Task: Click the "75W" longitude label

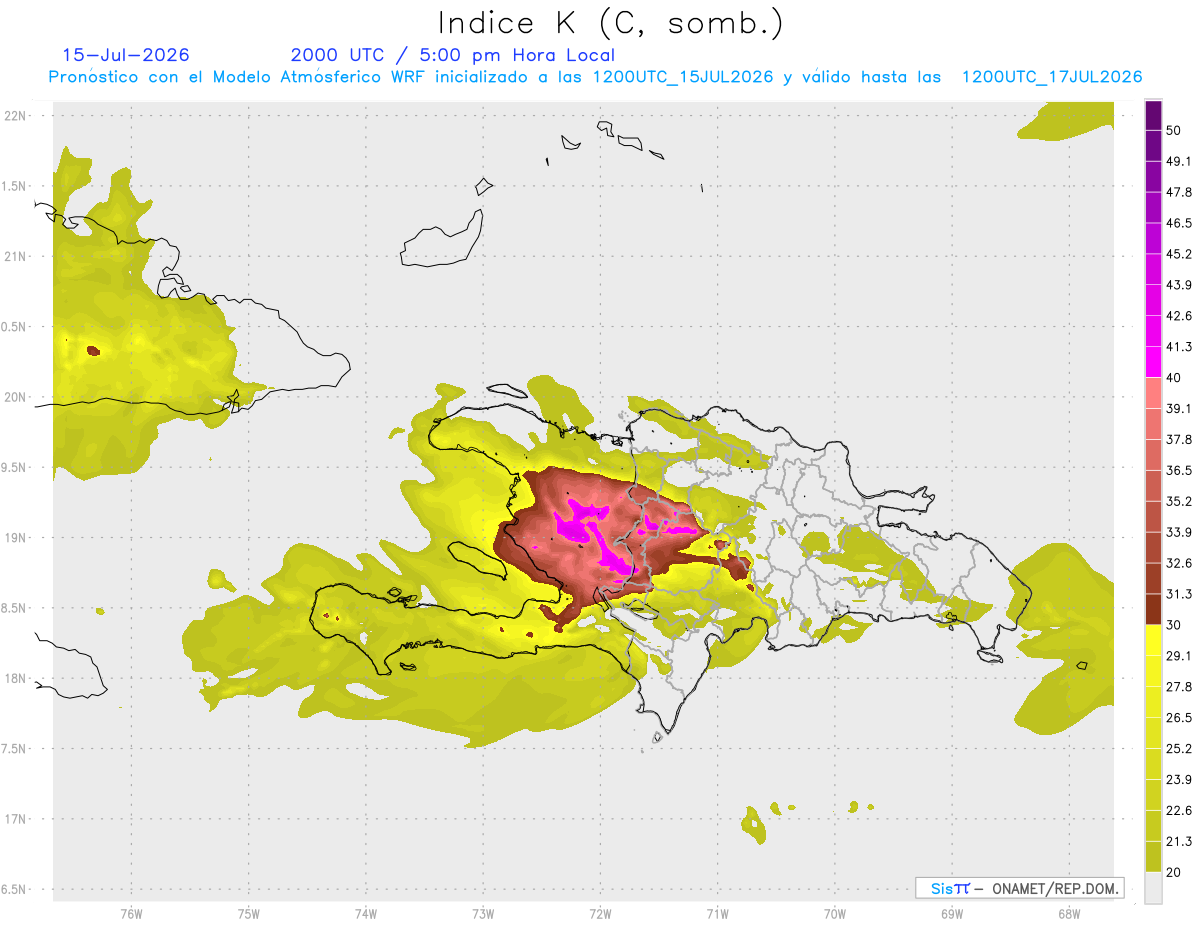Action: click(x=248, y=914)
